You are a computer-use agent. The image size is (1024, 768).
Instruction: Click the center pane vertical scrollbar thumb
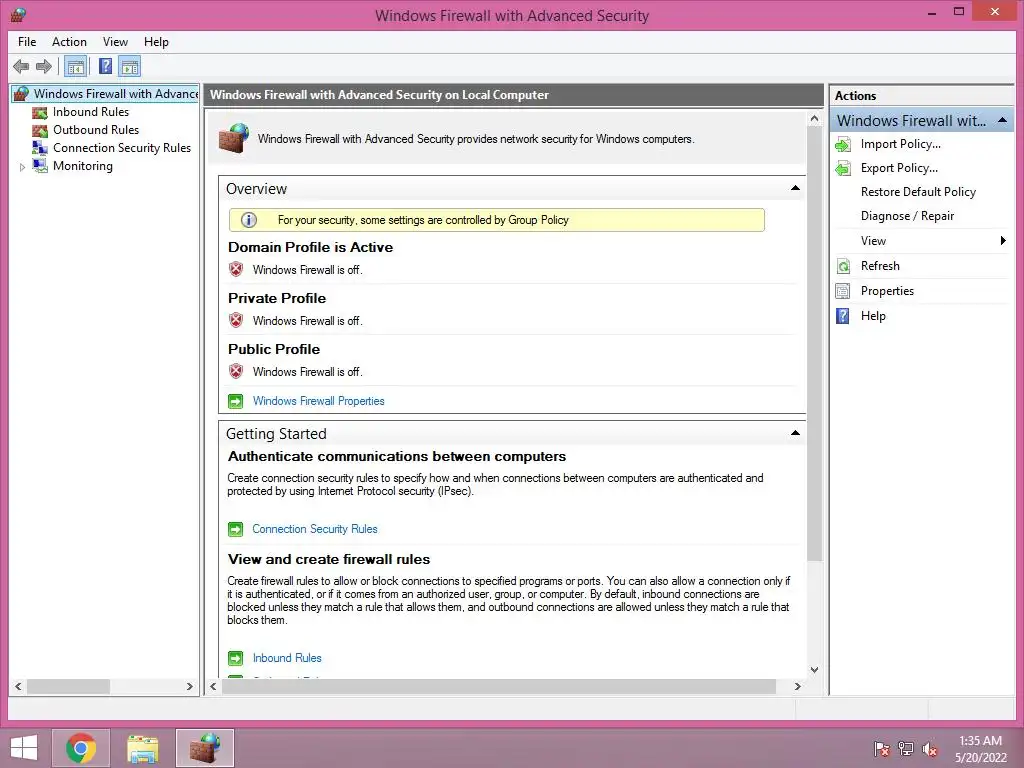814,344
